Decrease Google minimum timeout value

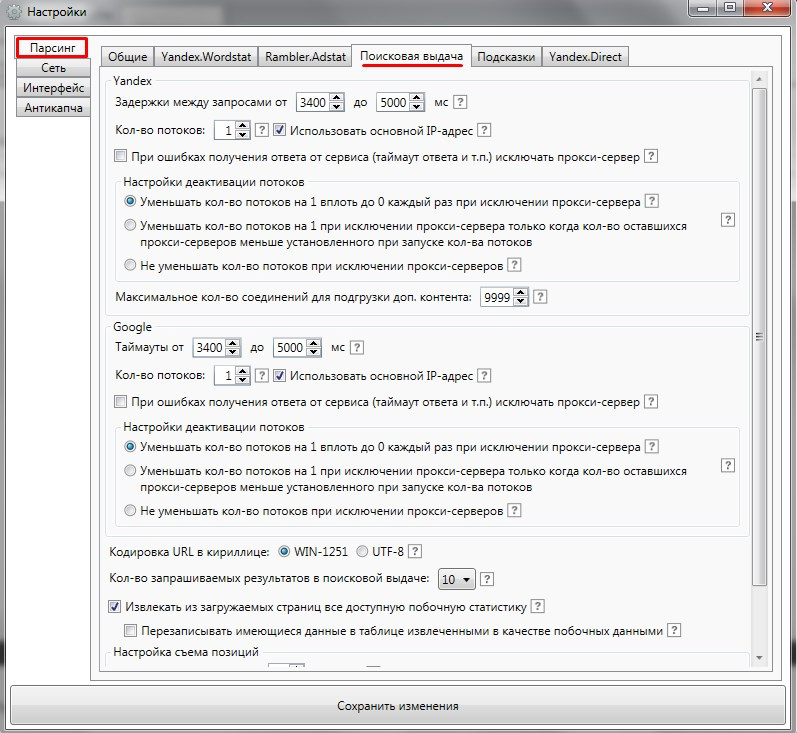coord(233,352)
